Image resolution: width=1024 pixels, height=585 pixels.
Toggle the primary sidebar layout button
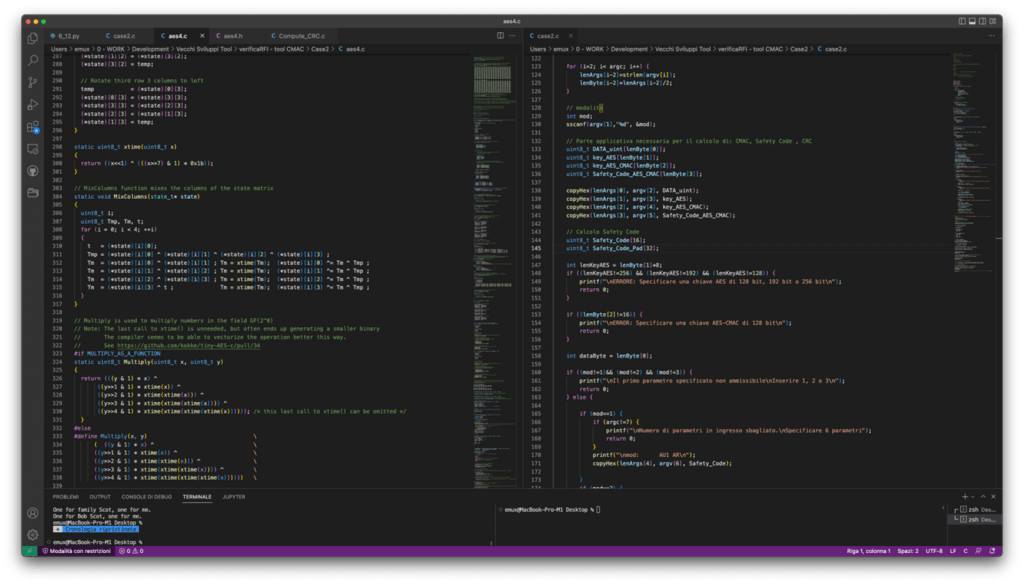tap(962, 22)
